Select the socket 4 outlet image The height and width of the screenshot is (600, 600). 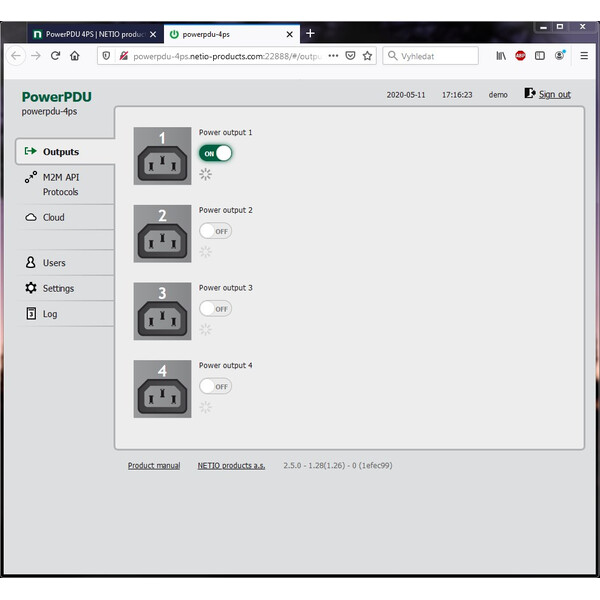pyautogui.click(x=162, y=390)
